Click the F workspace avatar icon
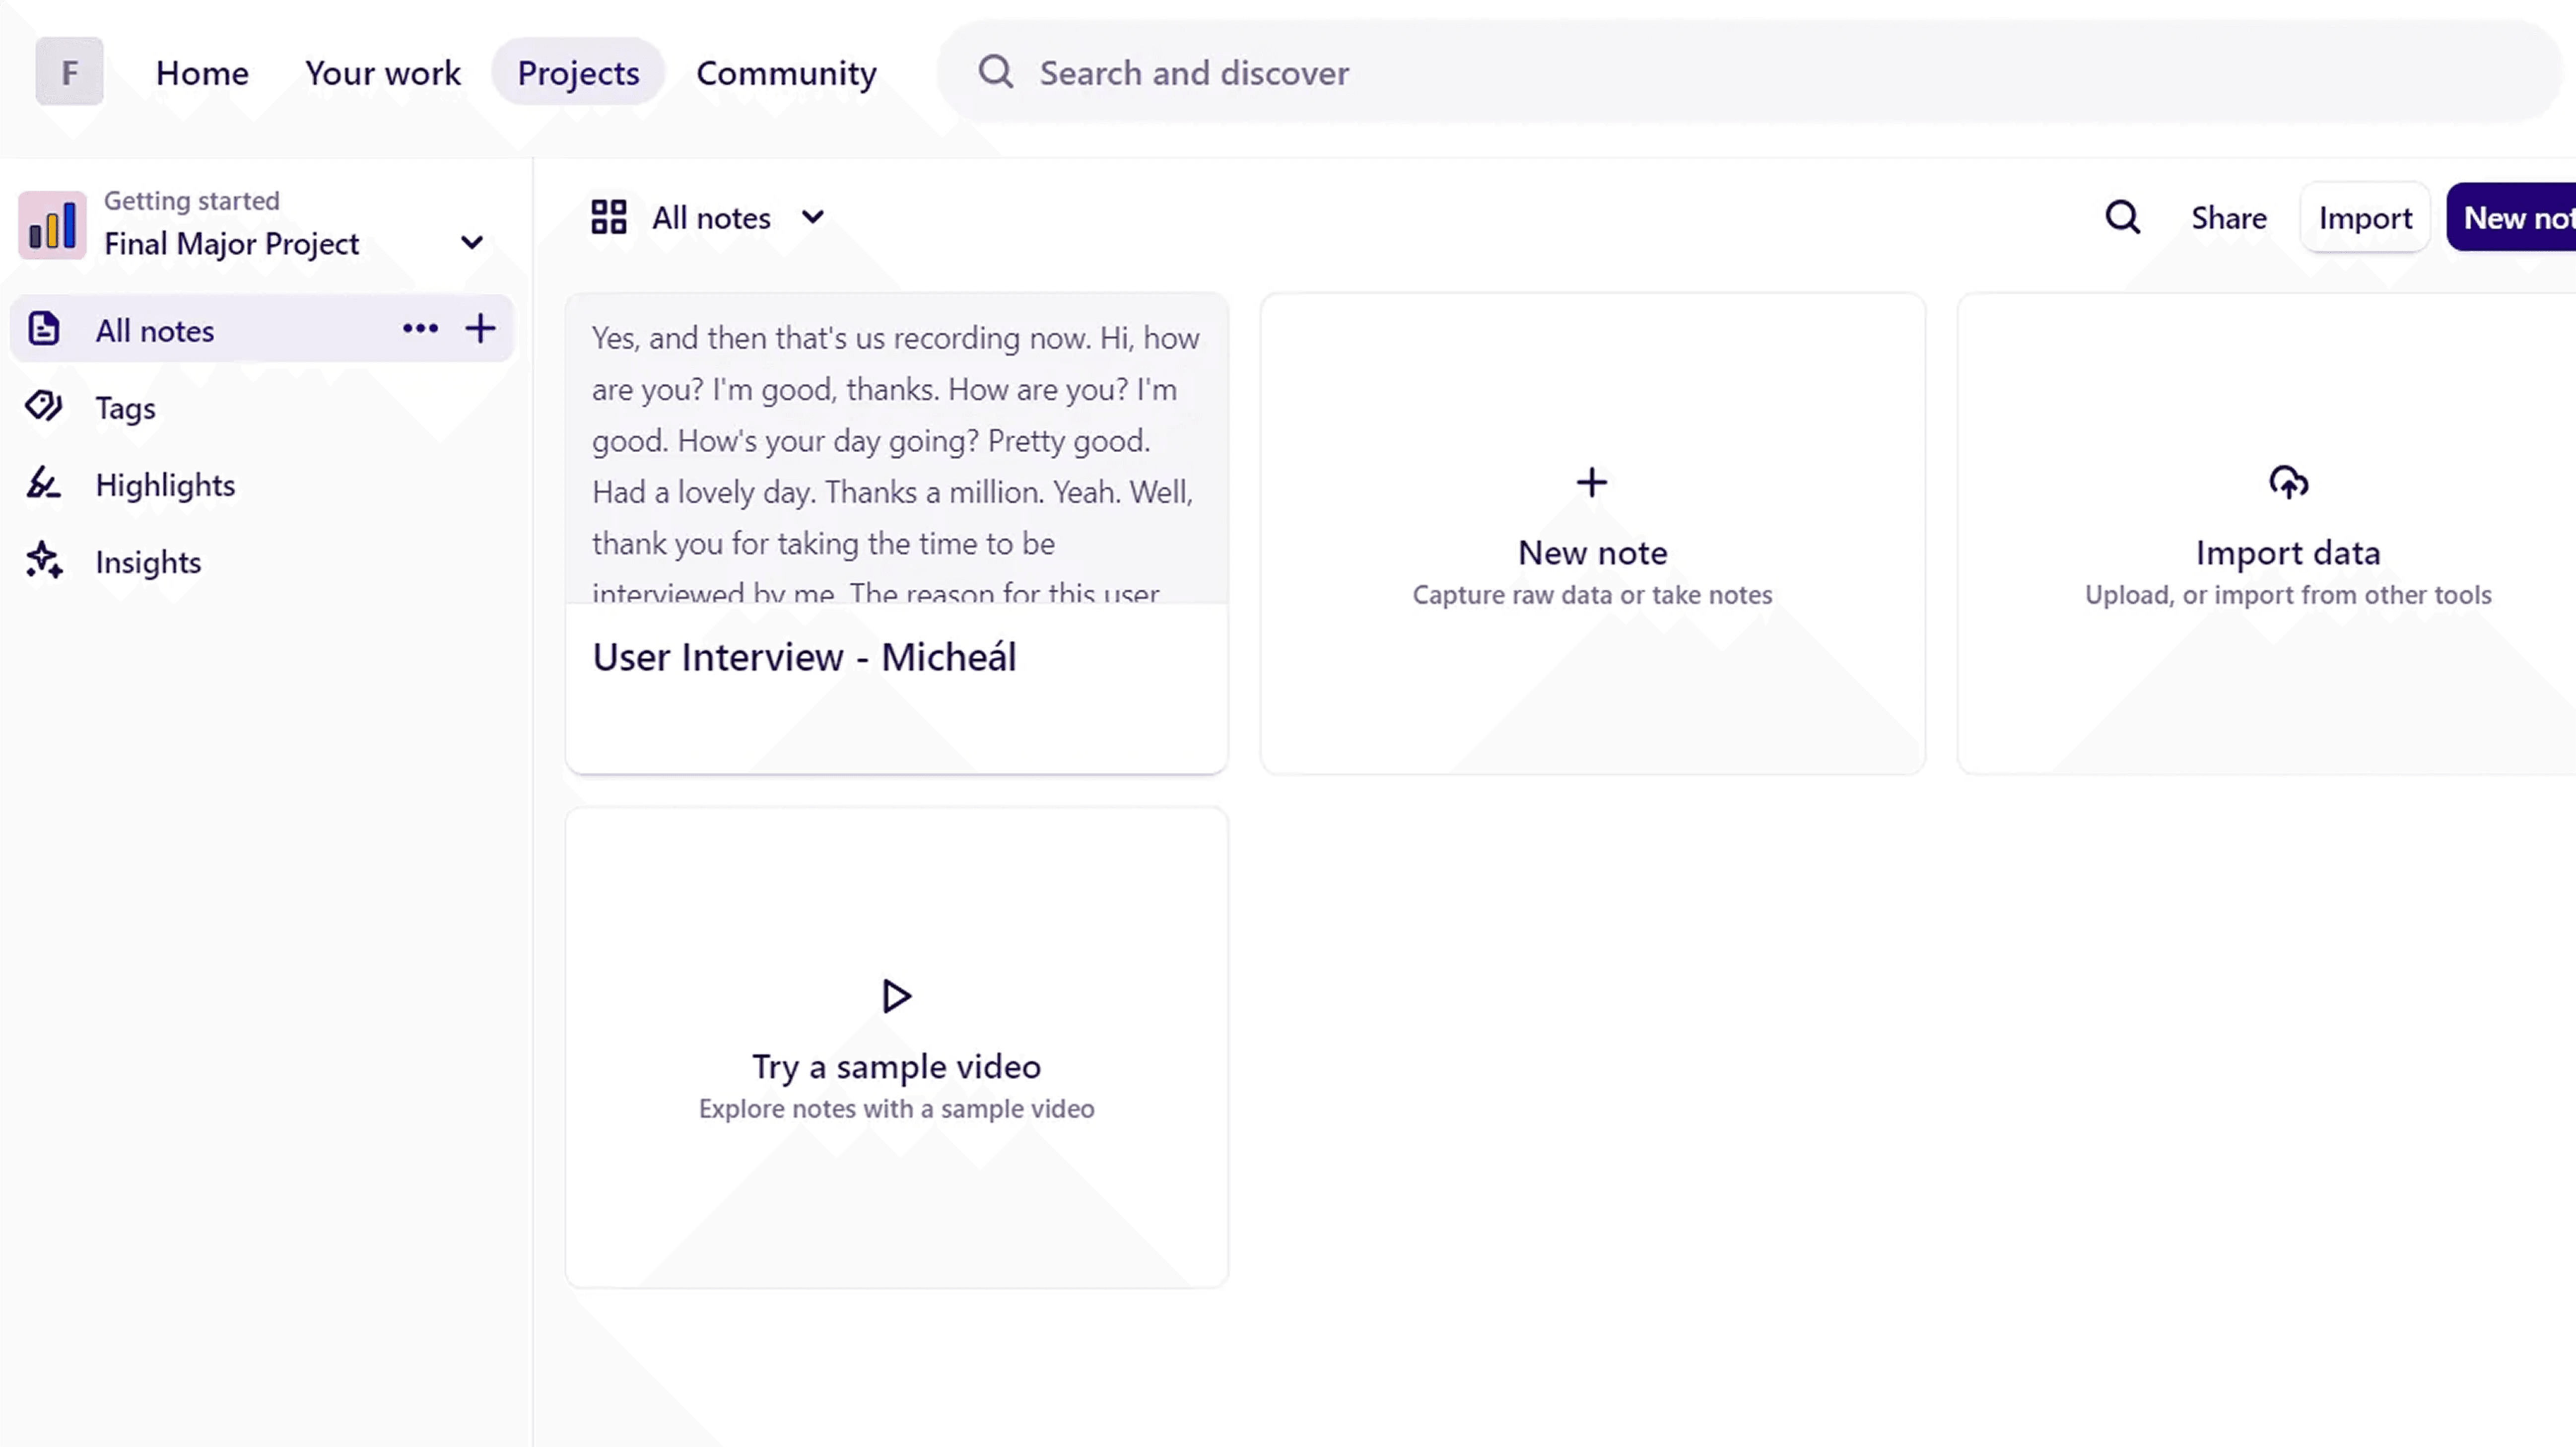The image size is (2576, 1447). point(69,72)
